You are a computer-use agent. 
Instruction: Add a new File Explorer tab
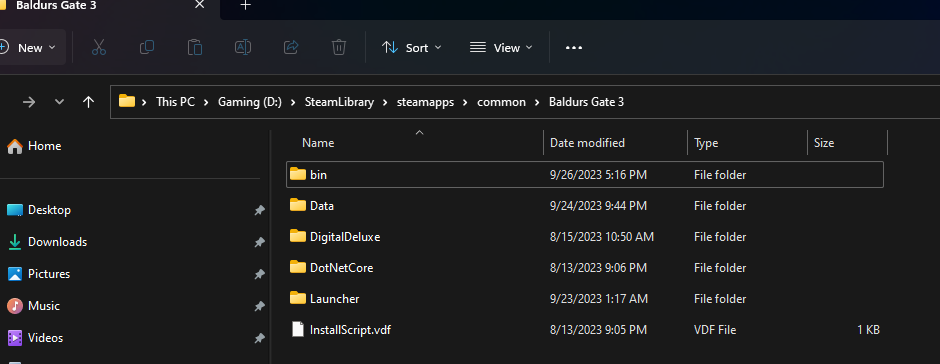(245, 5)
